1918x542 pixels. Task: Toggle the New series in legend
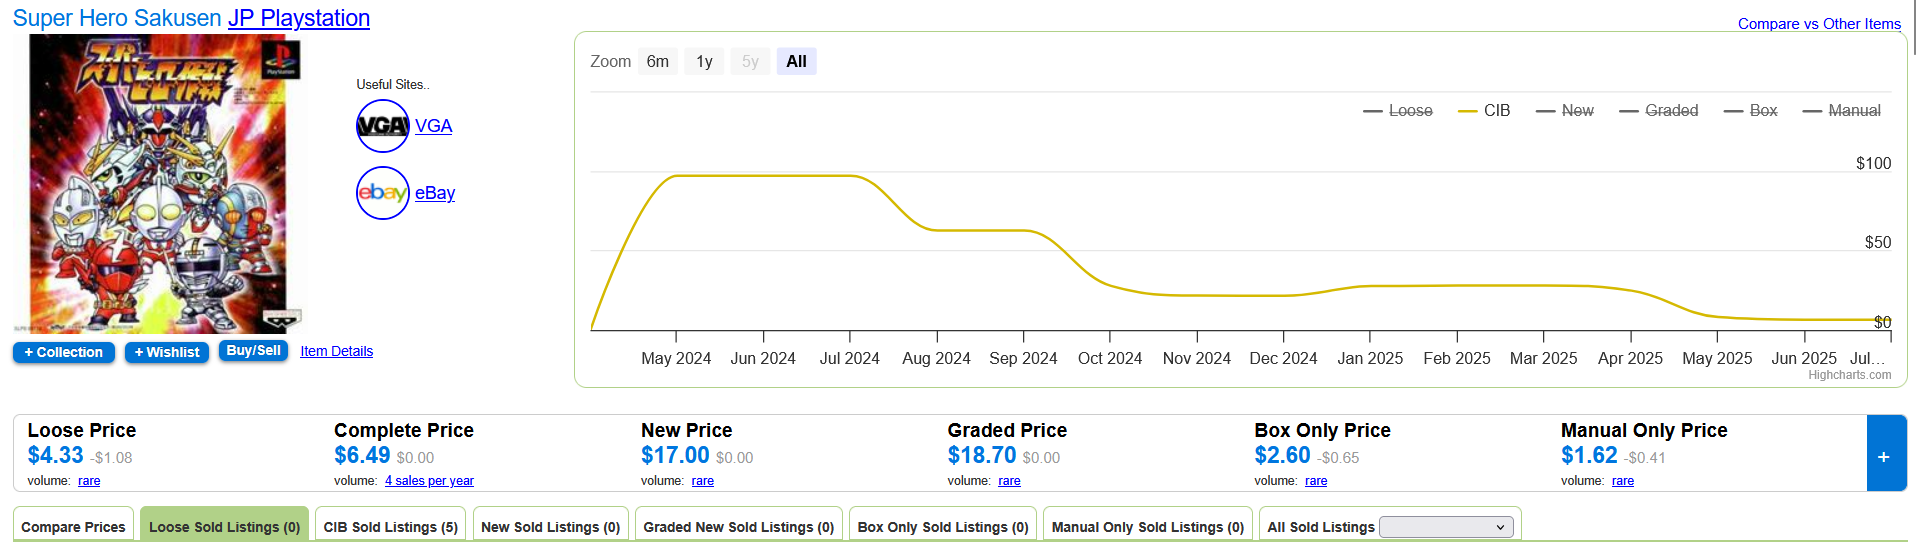tap(1565, 111)
